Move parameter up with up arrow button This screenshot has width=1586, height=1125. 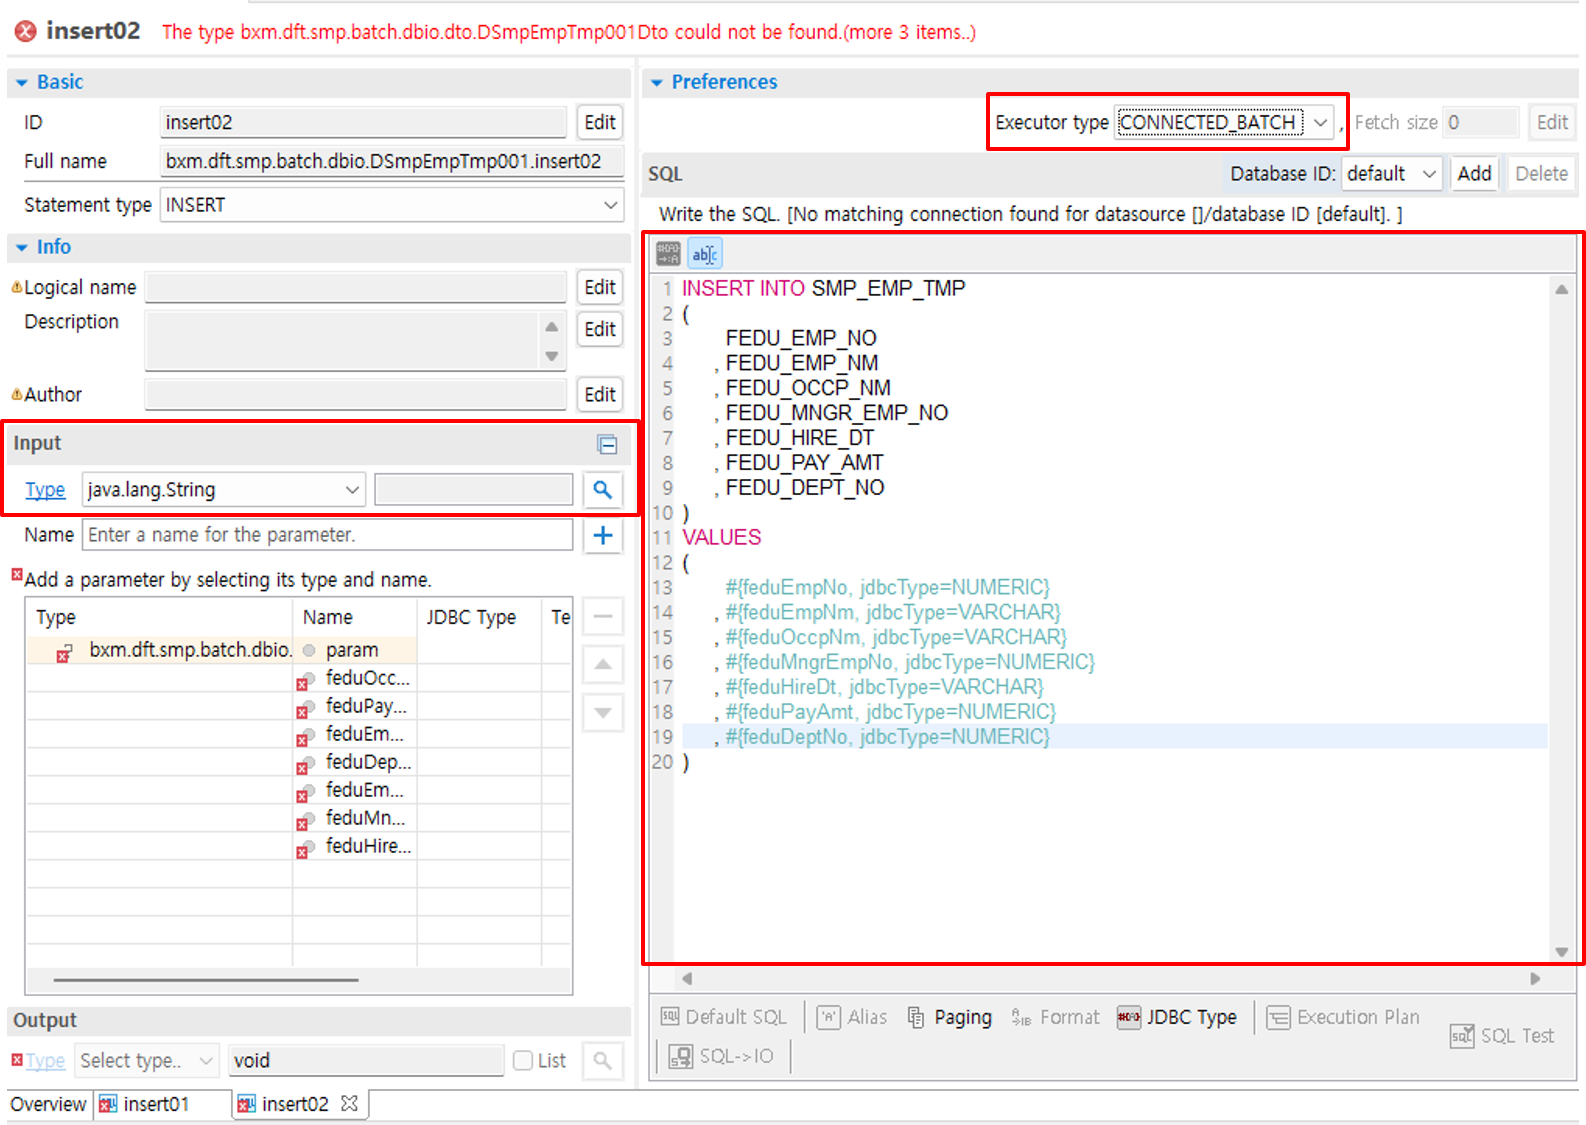tap(603, 664)
